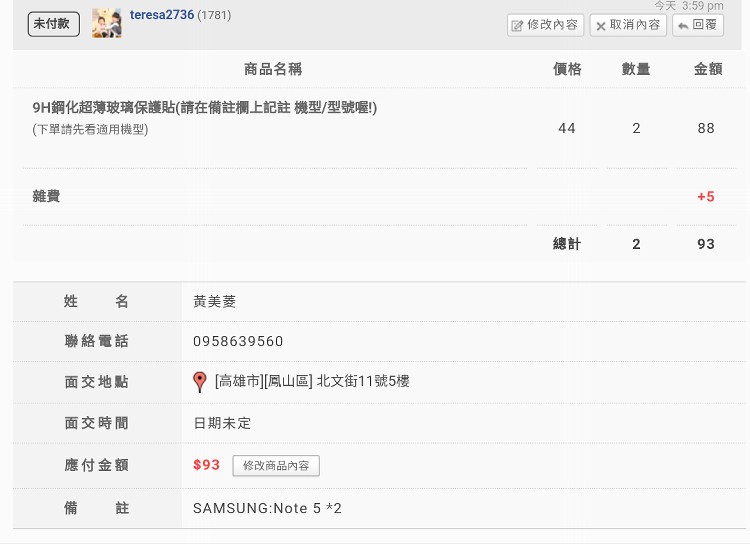Click the 金額 column header
This screenshot has height=545, width=750.
coord(707,69)
